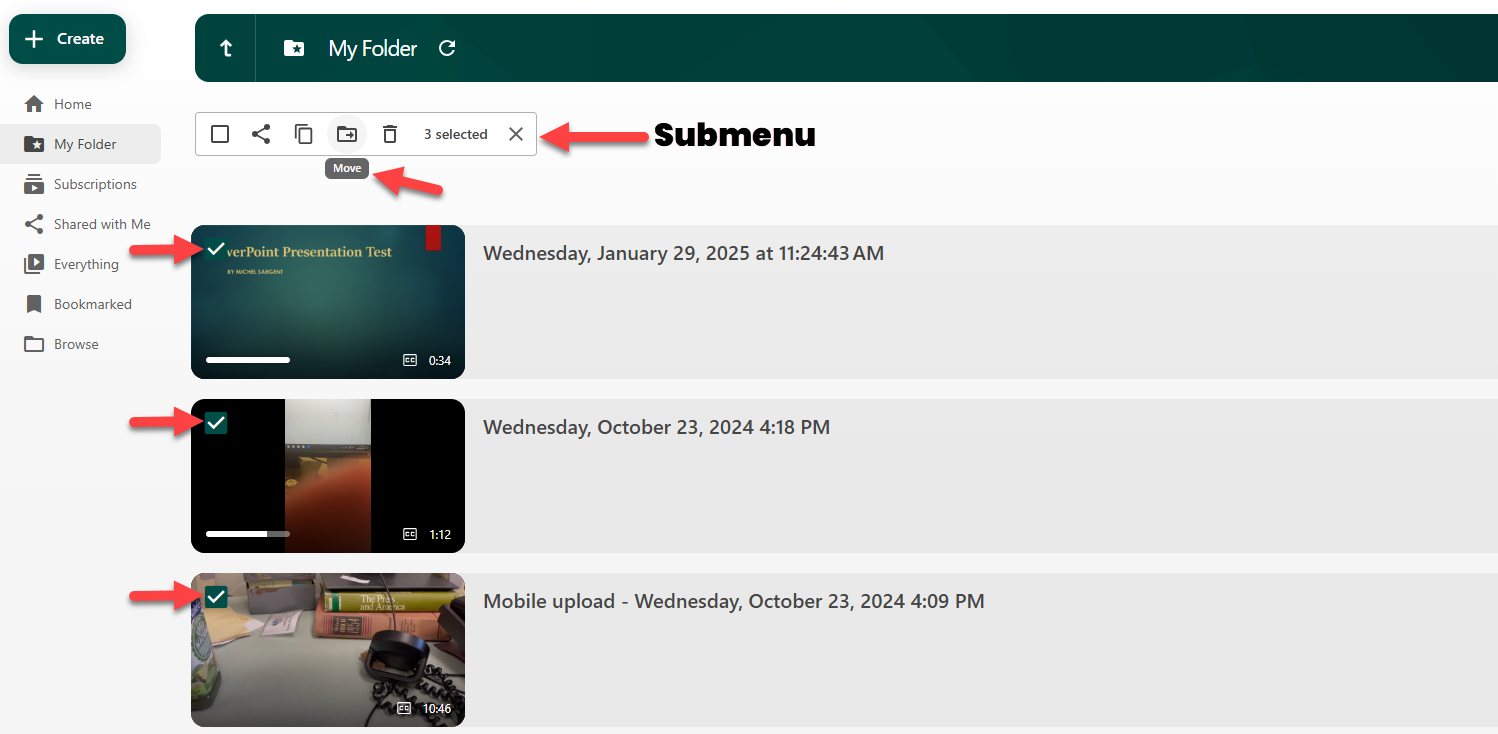Uncheck the PowerPoint Presentation Test video
The height and width of the screenshot is (734, 1498).
pyautogui.click(x=216, y=249)
